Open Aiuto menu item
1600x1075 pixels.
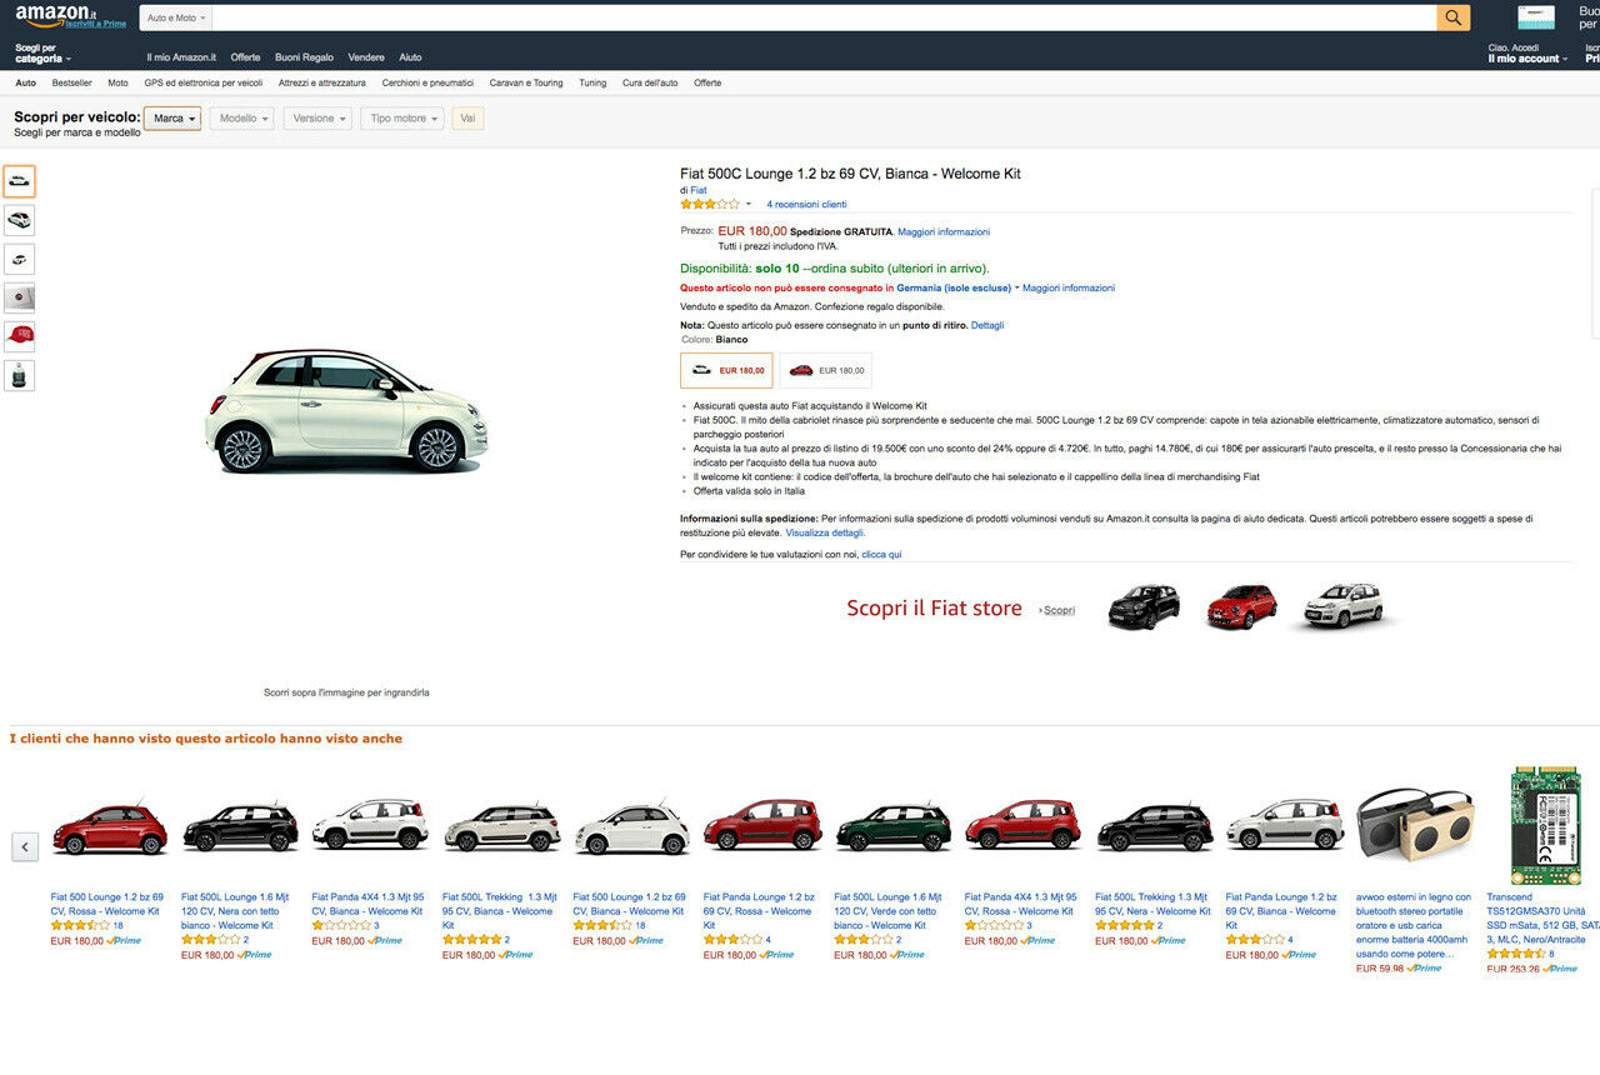[x=410, y=57]
